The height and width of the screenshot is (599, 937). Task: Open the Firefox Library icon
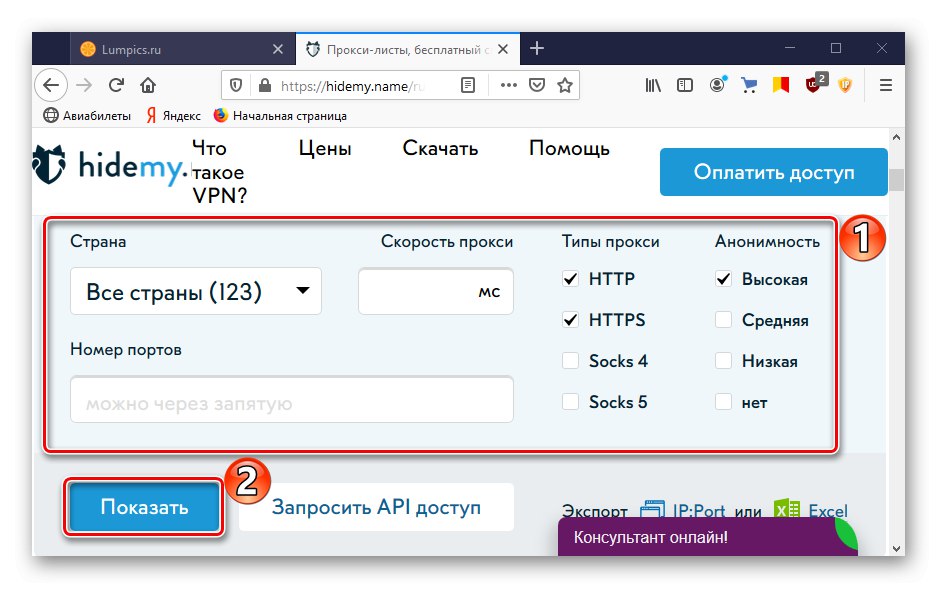pyautogui.click(x=653, y=85)
